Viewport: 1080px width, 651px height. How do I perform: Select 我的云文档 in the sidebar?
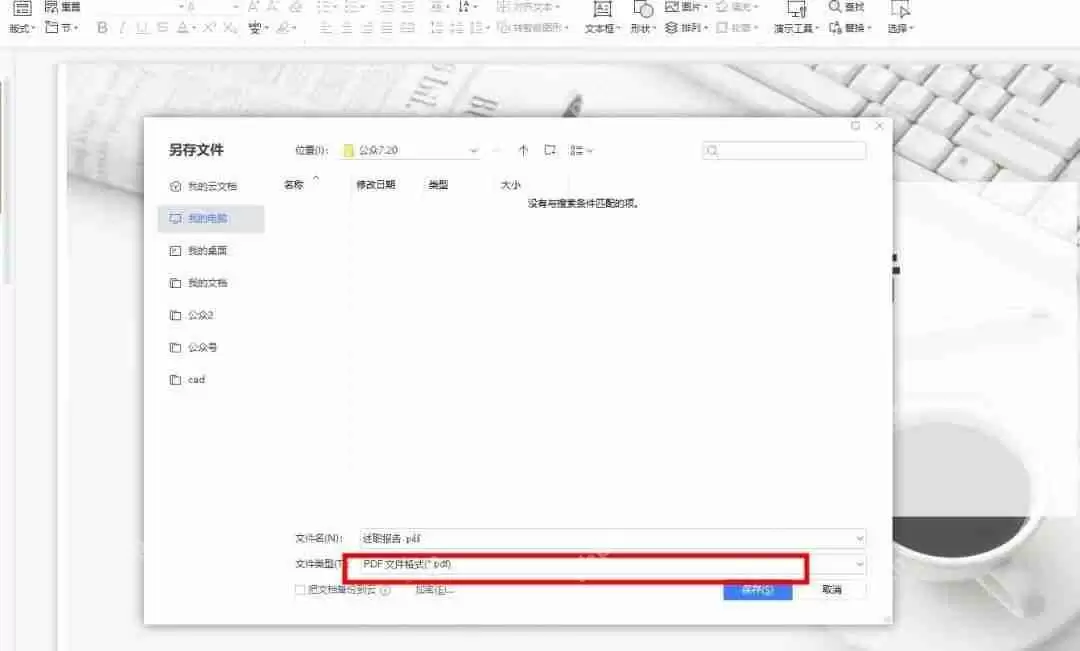tap(204, 185)
